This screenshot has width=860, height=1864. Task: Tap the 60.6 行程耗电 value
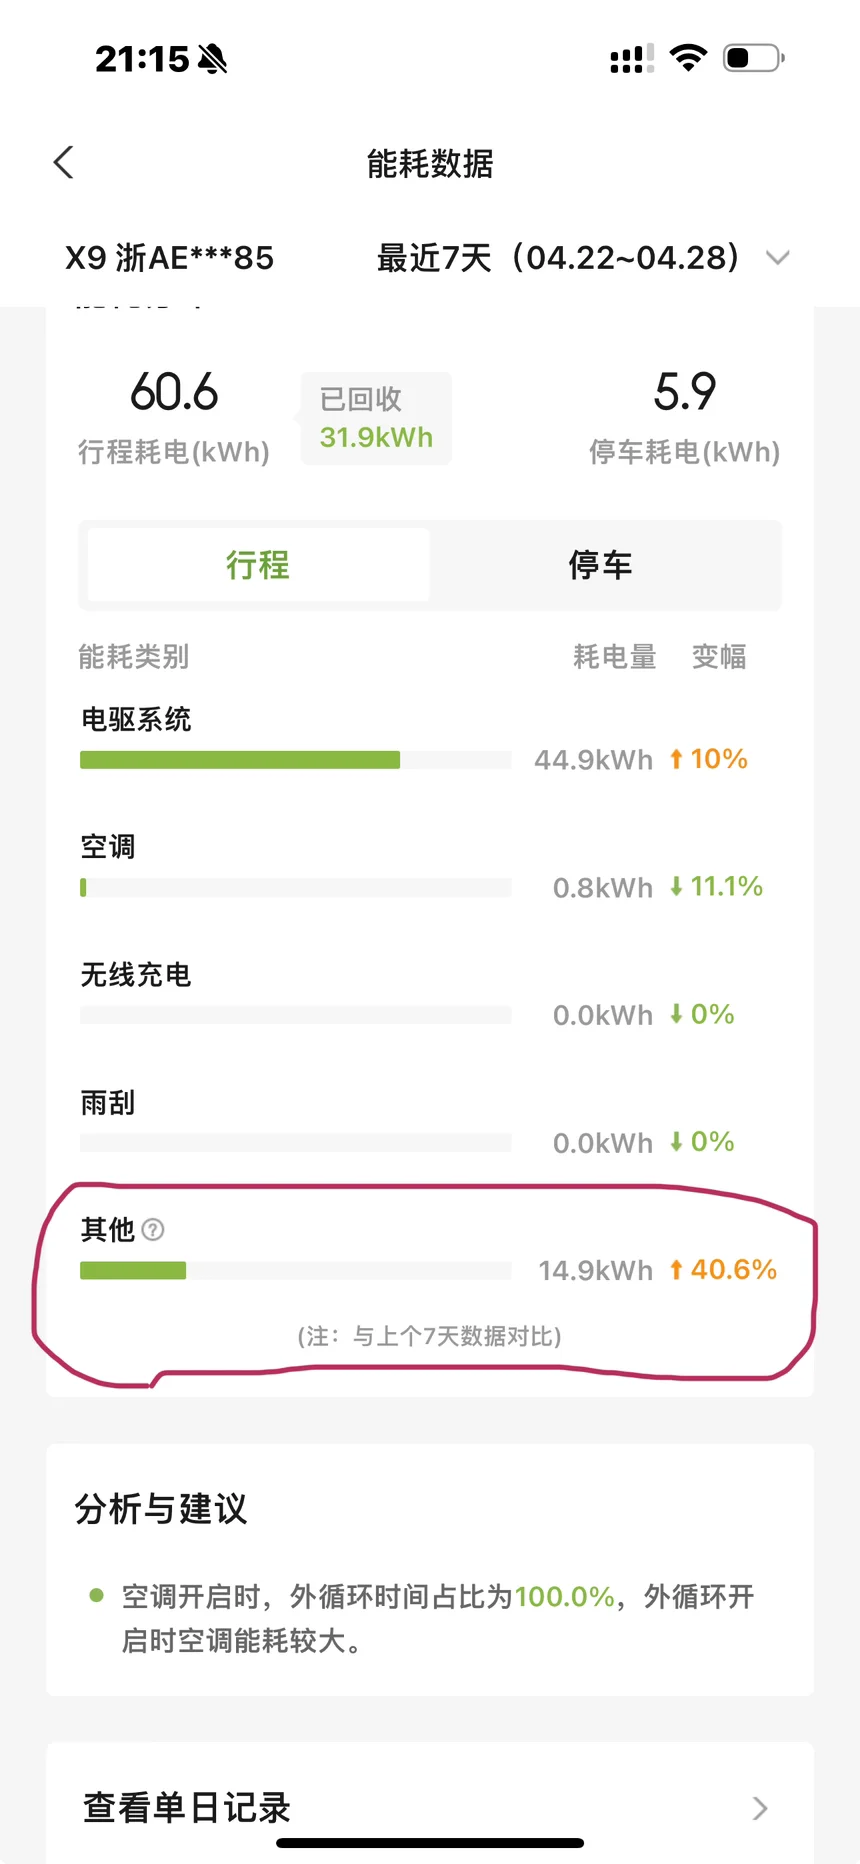(x=174, y=392)
